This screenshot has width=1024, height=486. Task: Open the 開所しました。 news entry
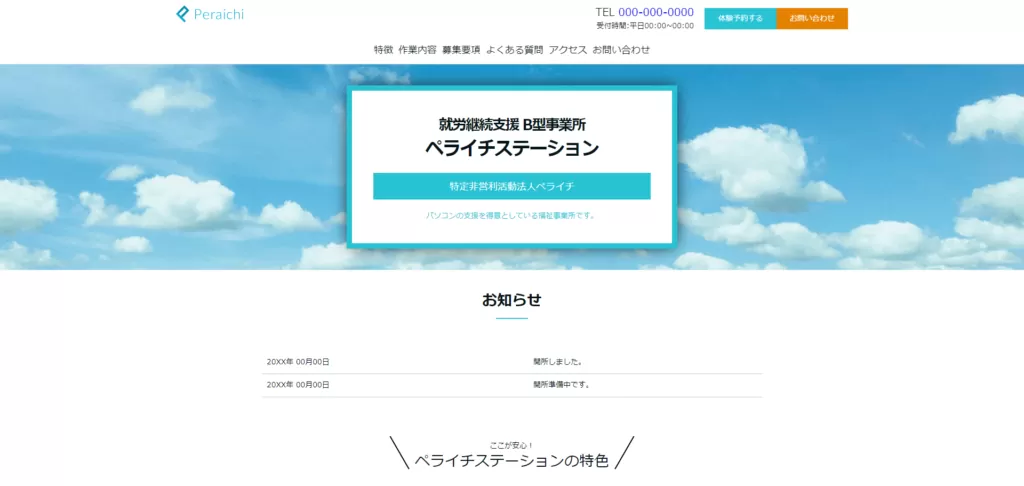[x=558, y=362]
